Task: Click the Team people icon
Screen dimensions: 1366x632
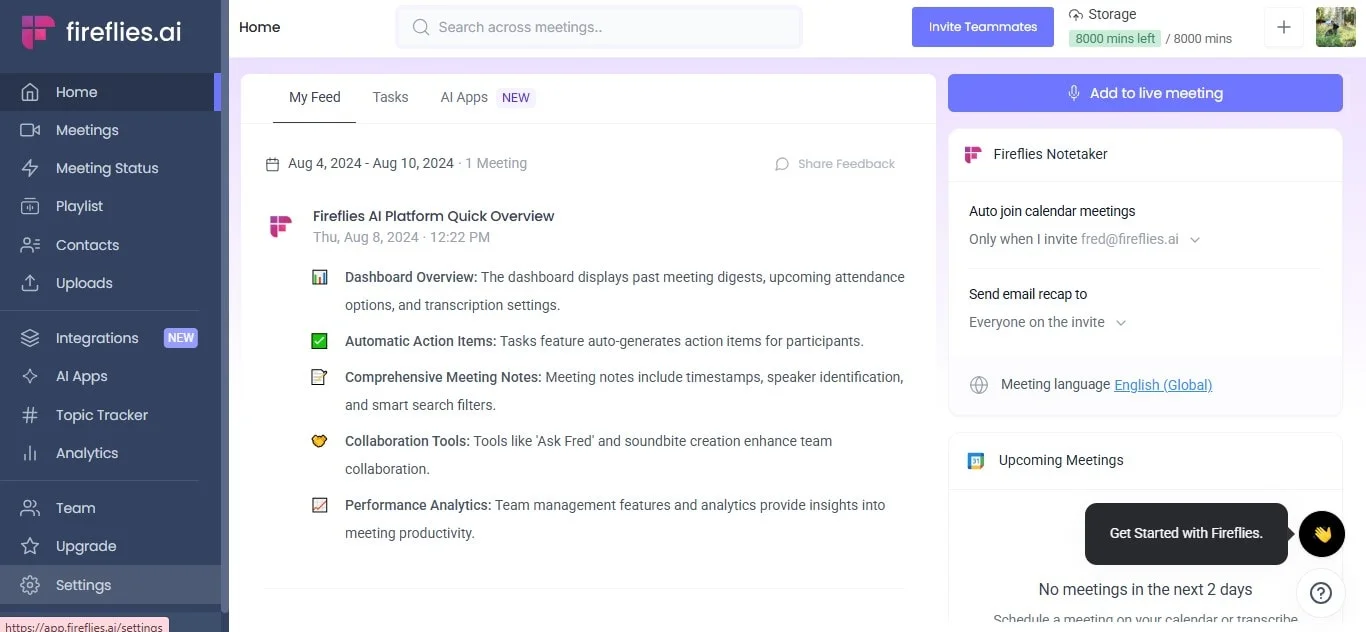Action: [30, 508]
